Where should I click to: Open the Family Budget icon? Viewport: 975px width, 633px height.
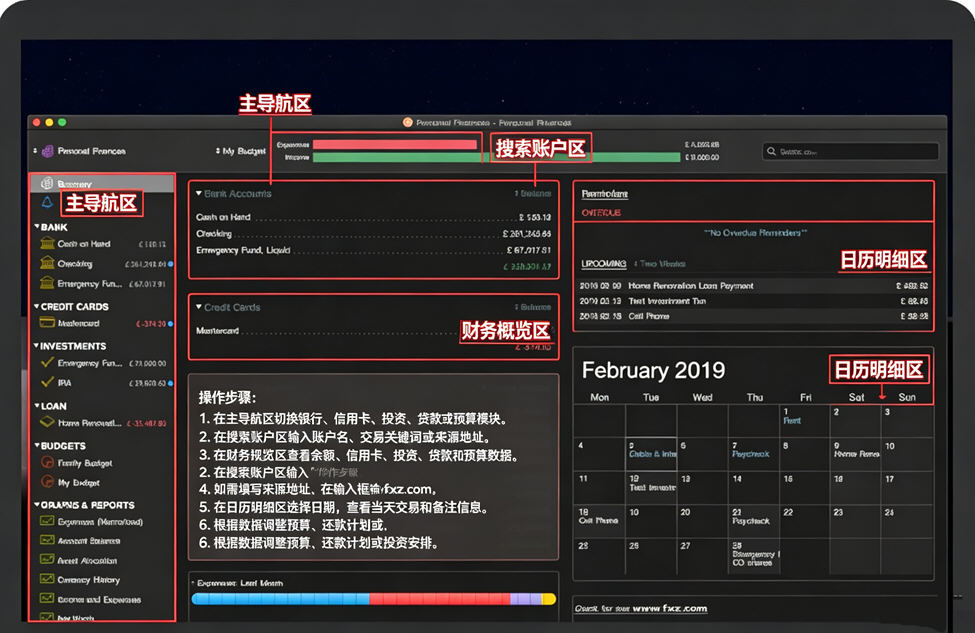[x=47, y=462]
